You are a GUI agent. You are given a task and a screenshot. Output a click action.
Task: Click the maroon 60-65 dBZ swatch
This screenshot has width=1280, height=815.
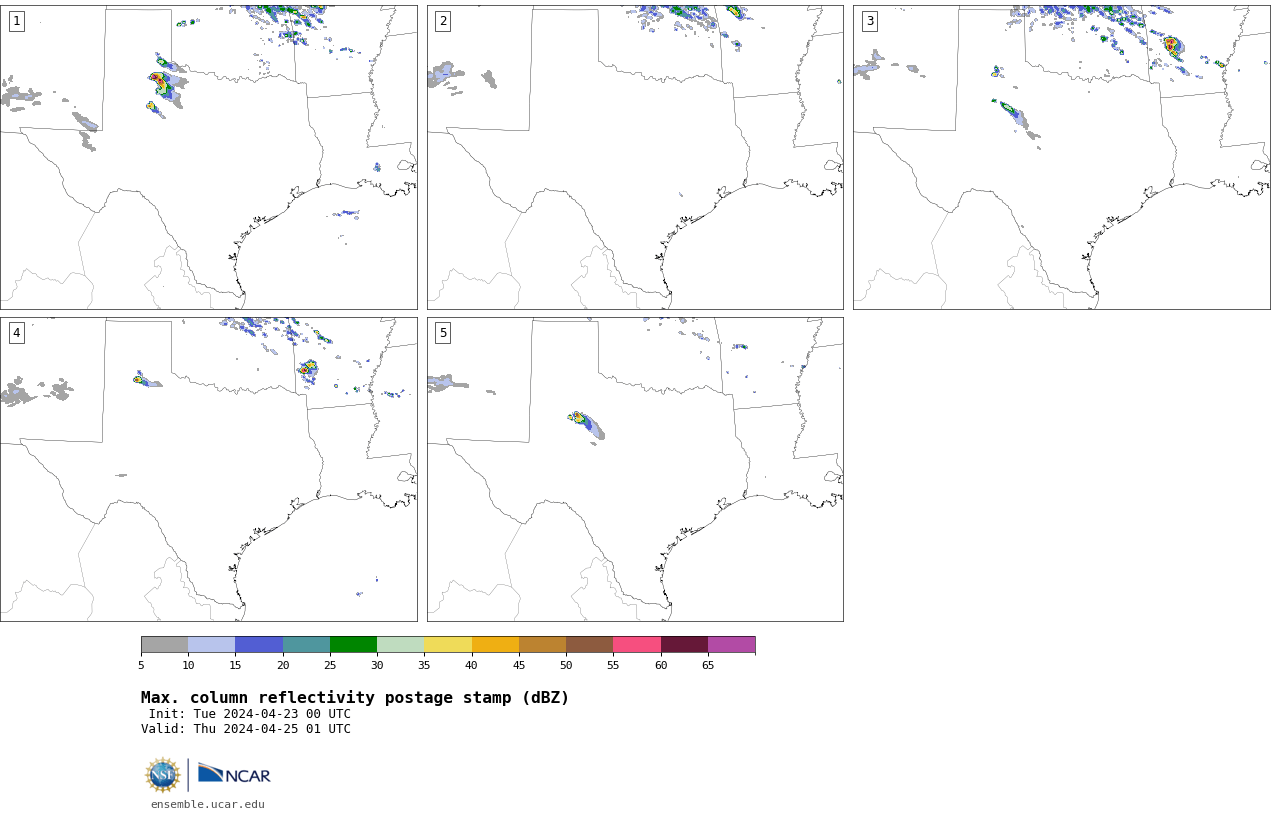click(x=684, y=644)
